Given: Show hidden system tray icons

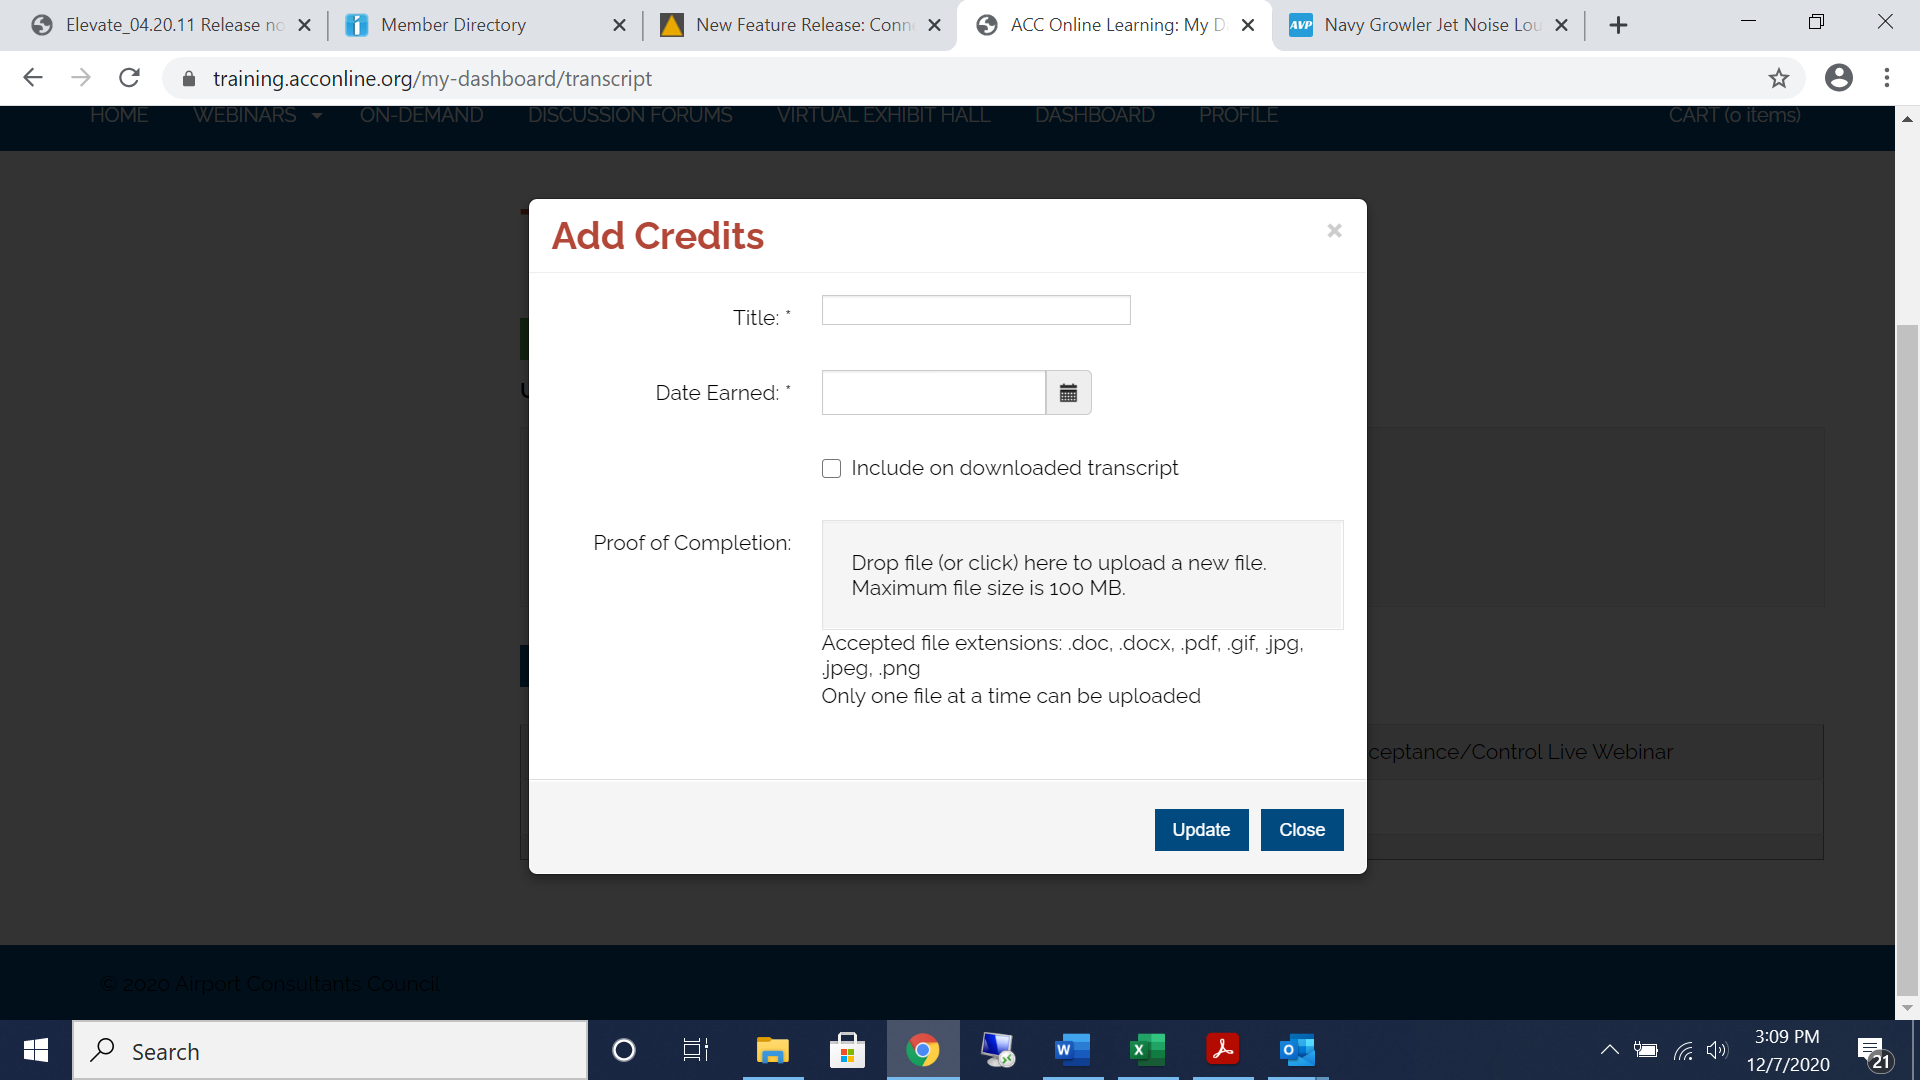Looking at the screenshot, I should click(1609, 1050).
